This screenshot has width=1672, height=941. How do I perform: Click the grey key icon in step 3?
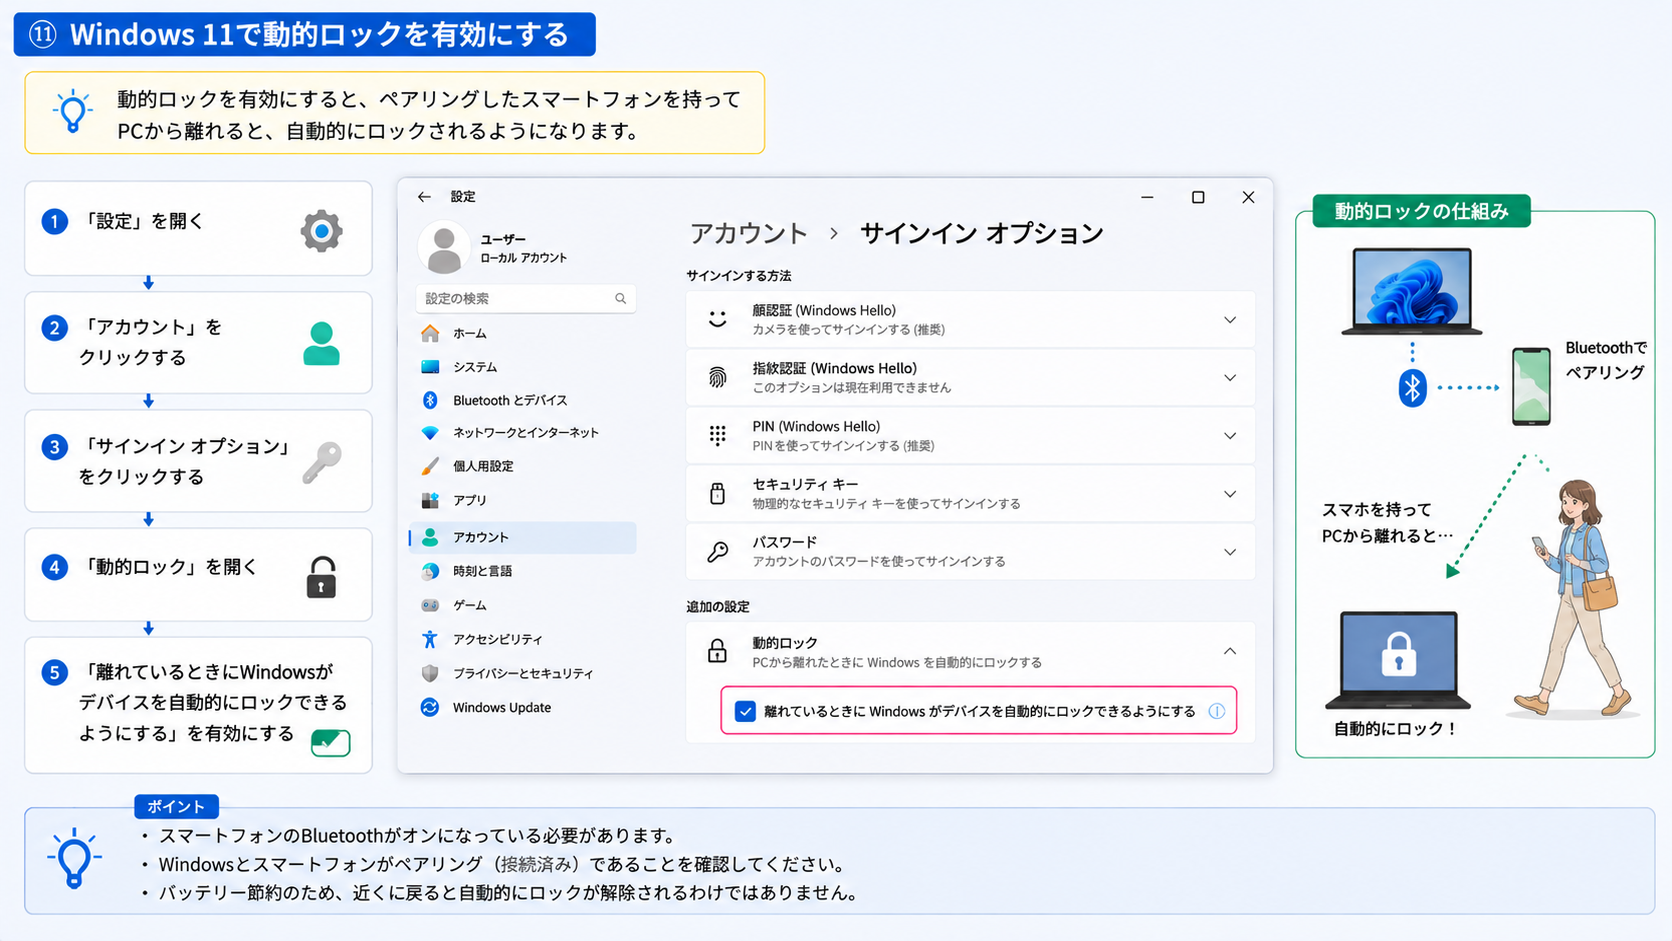click(x=322, y=463)
